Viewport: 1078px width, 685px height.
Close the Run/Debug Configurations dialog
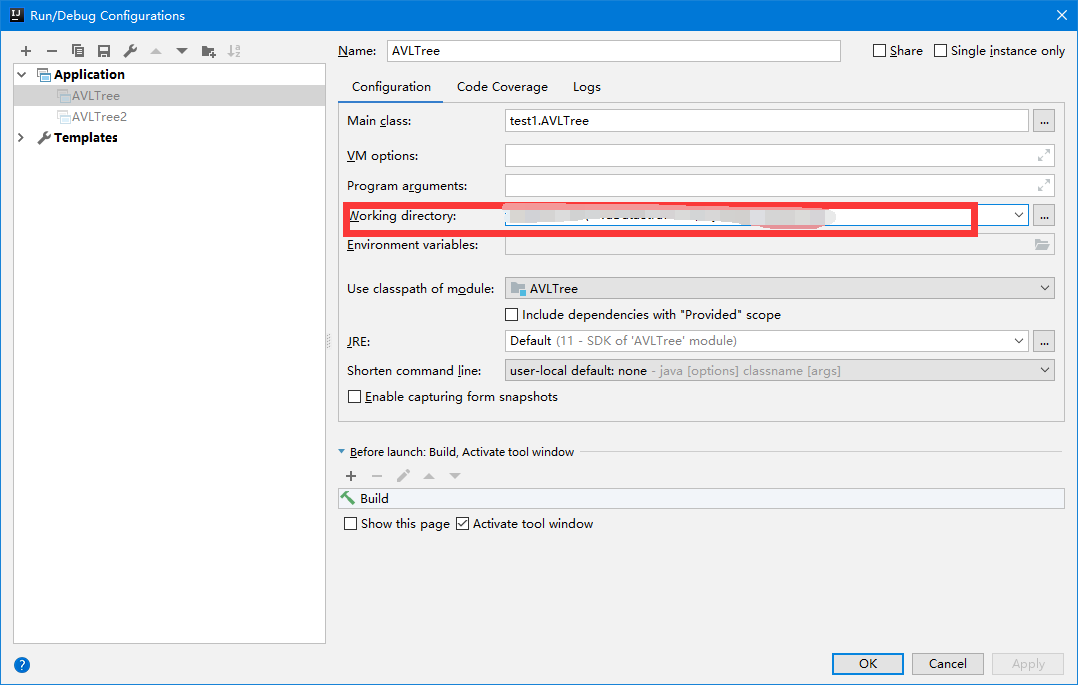(1062, 15)
